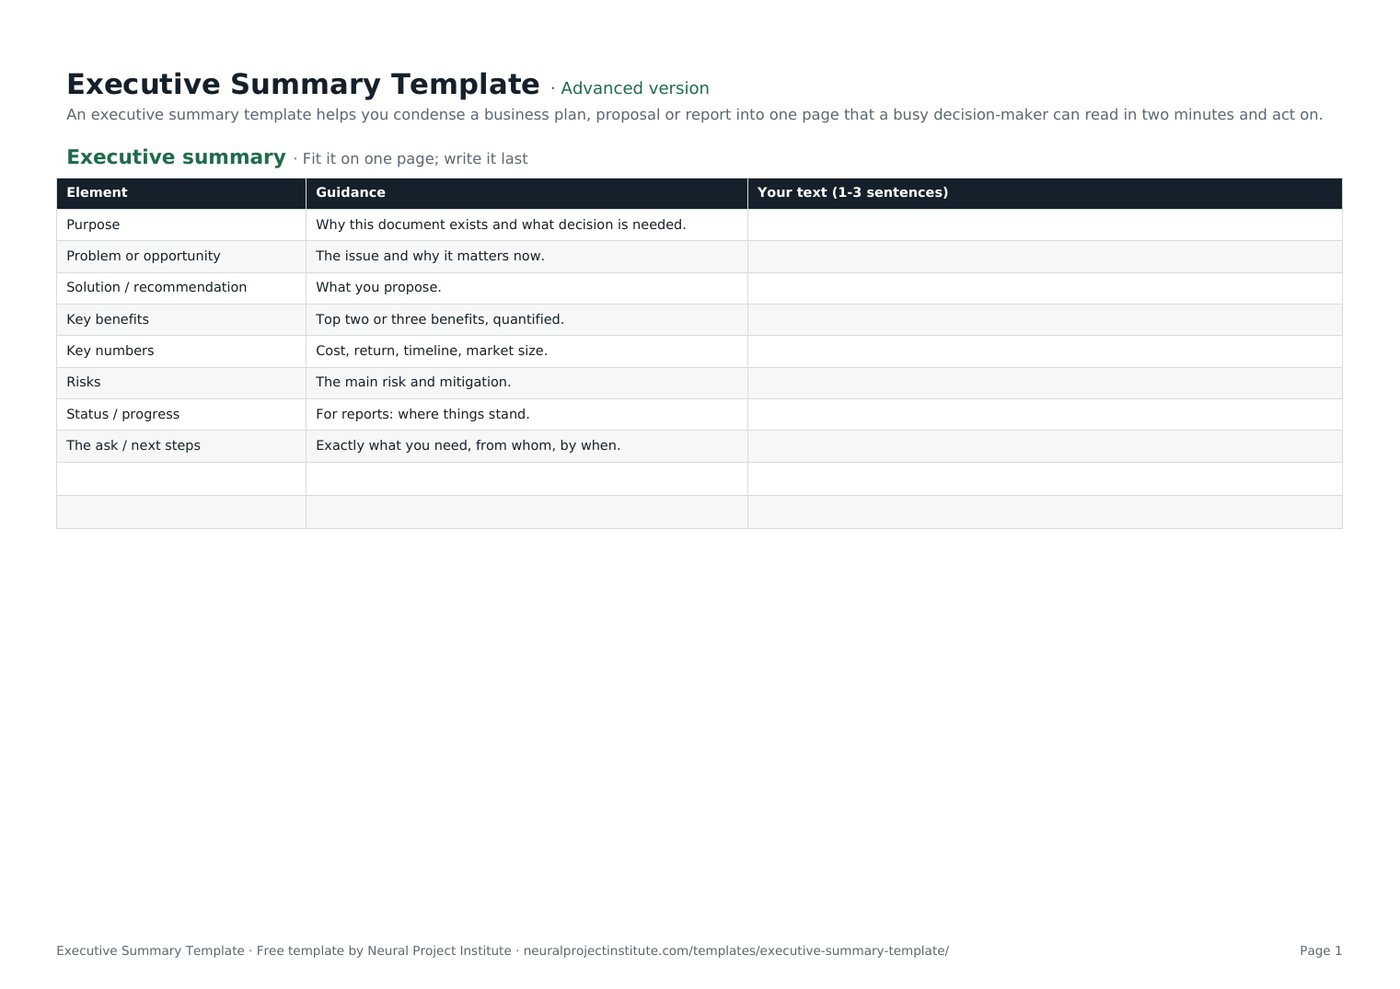The height and width of the screenshot is (989, 1400).
Task: Click 'Exactly what you need, from whom' guidance
Action: coord(468,445)
